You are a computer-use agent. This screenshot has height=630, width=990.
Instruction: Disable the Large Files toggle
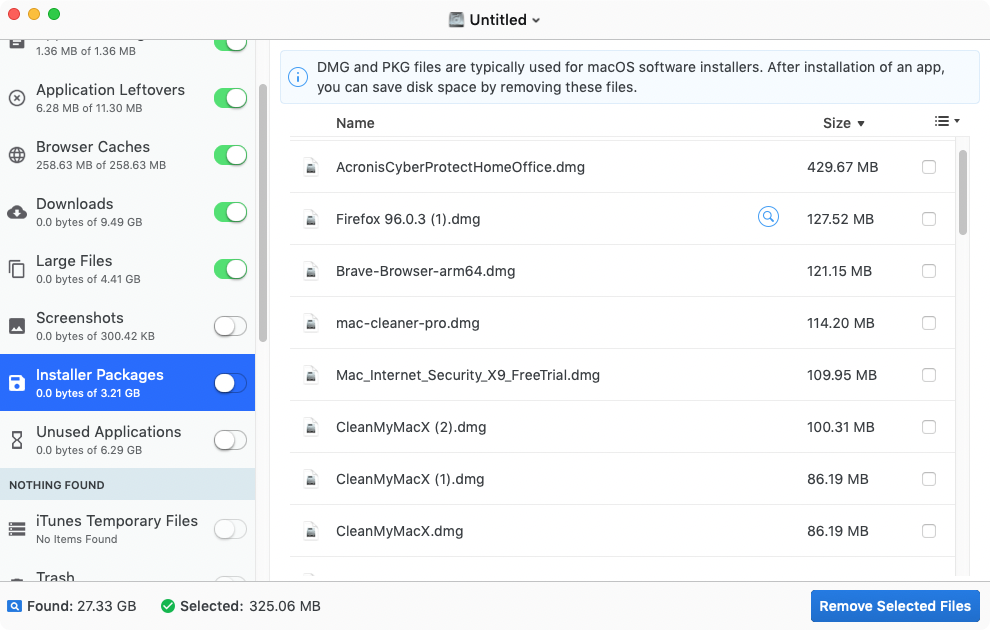(230, 270)
